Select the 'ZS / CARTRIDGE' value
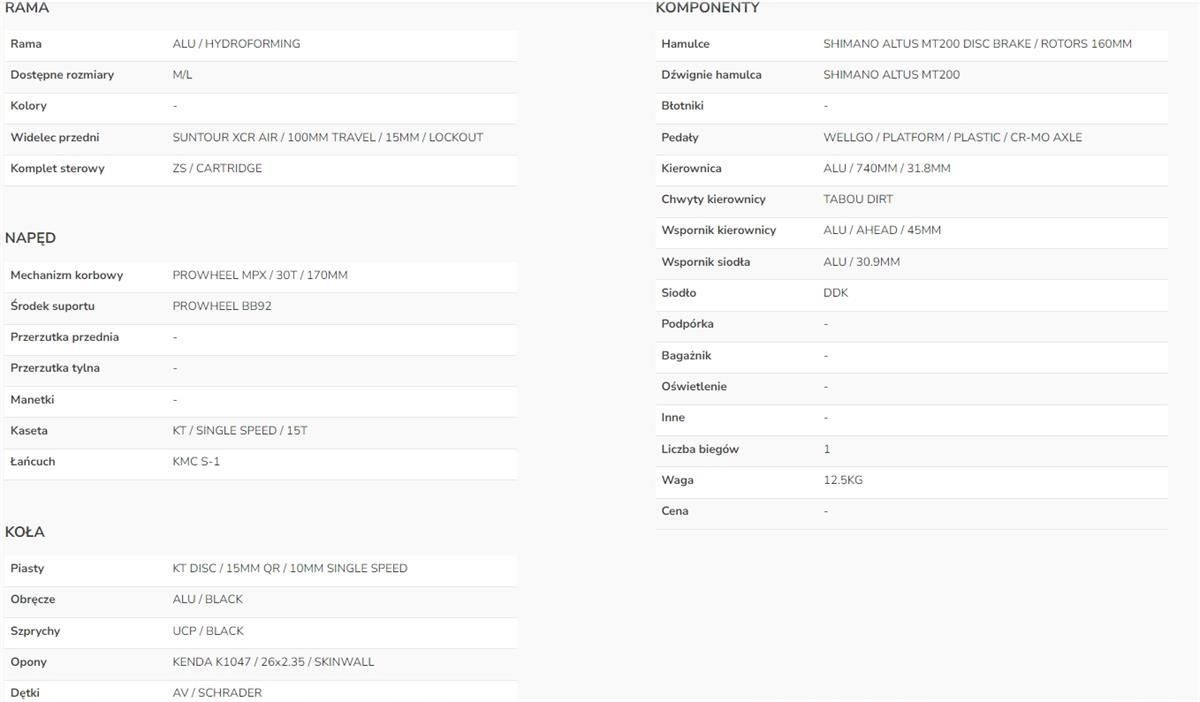This screenshot has height=702, width=1200. (x=217, y=168)
